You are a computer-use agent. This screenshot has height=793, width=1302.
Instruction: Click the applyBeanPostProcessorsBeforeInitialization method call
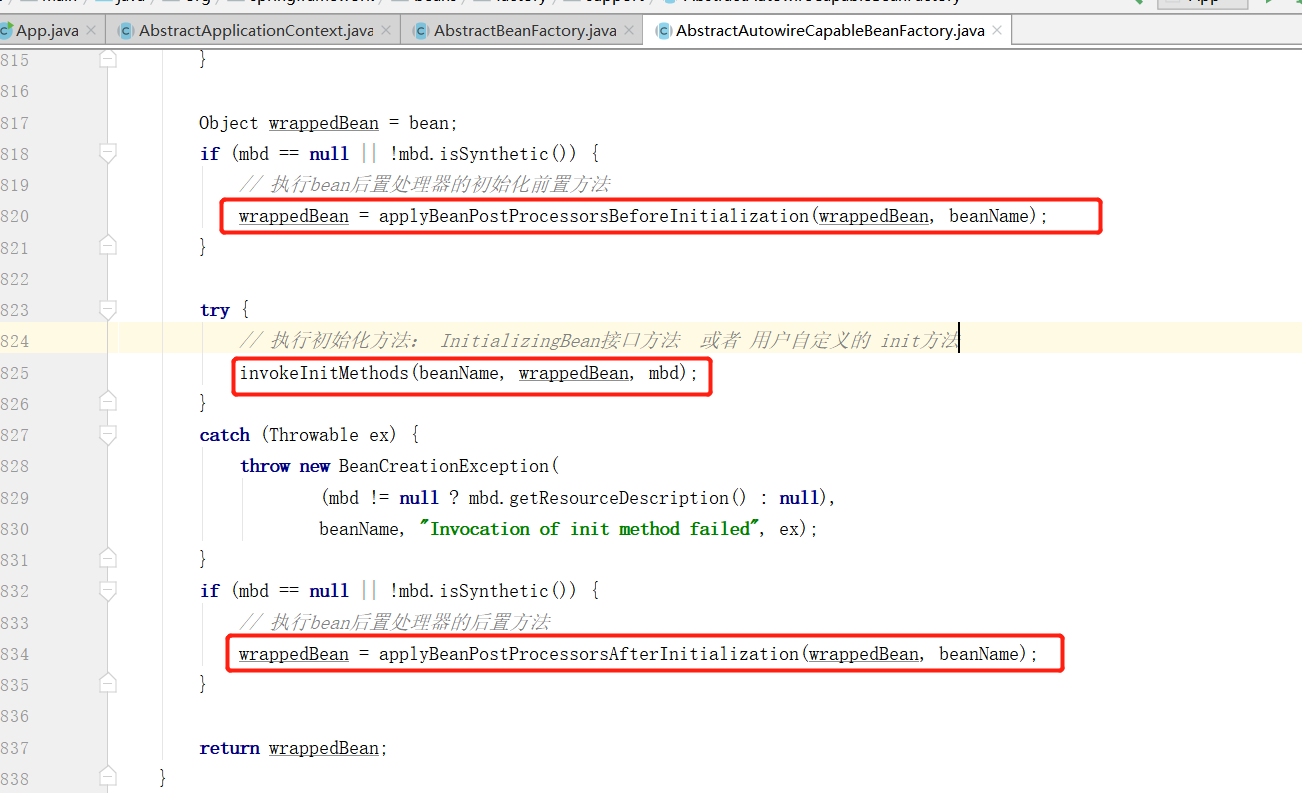click(594, 216)
